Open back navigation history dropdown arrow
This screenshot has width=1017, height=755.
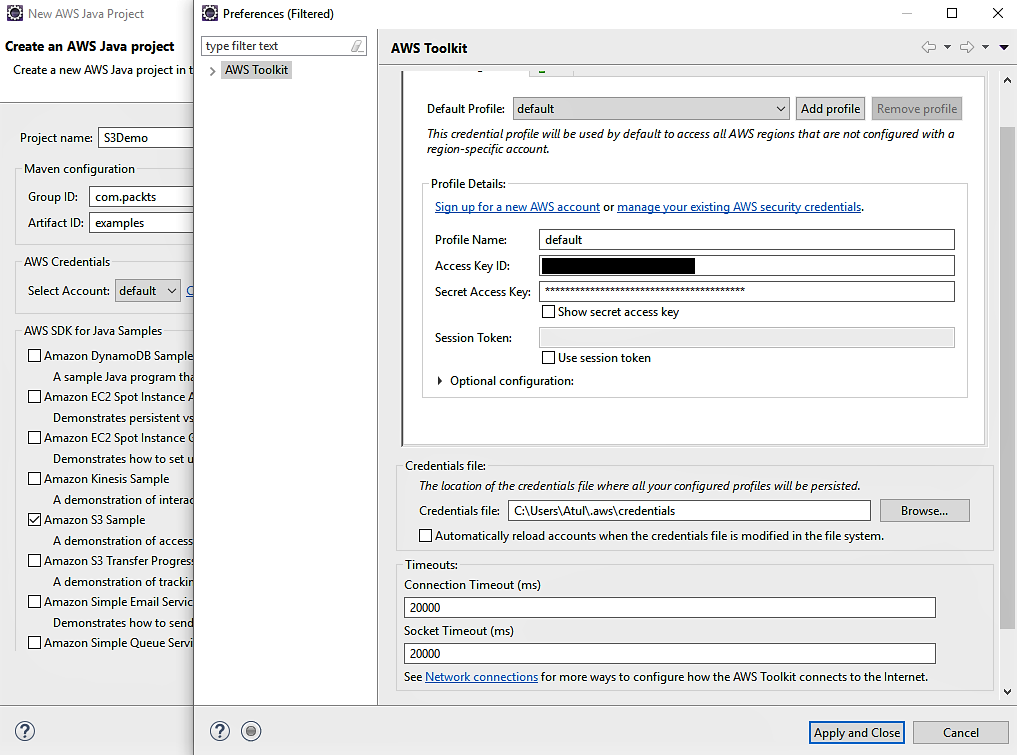pyautogui.click(x=947, y=47)
